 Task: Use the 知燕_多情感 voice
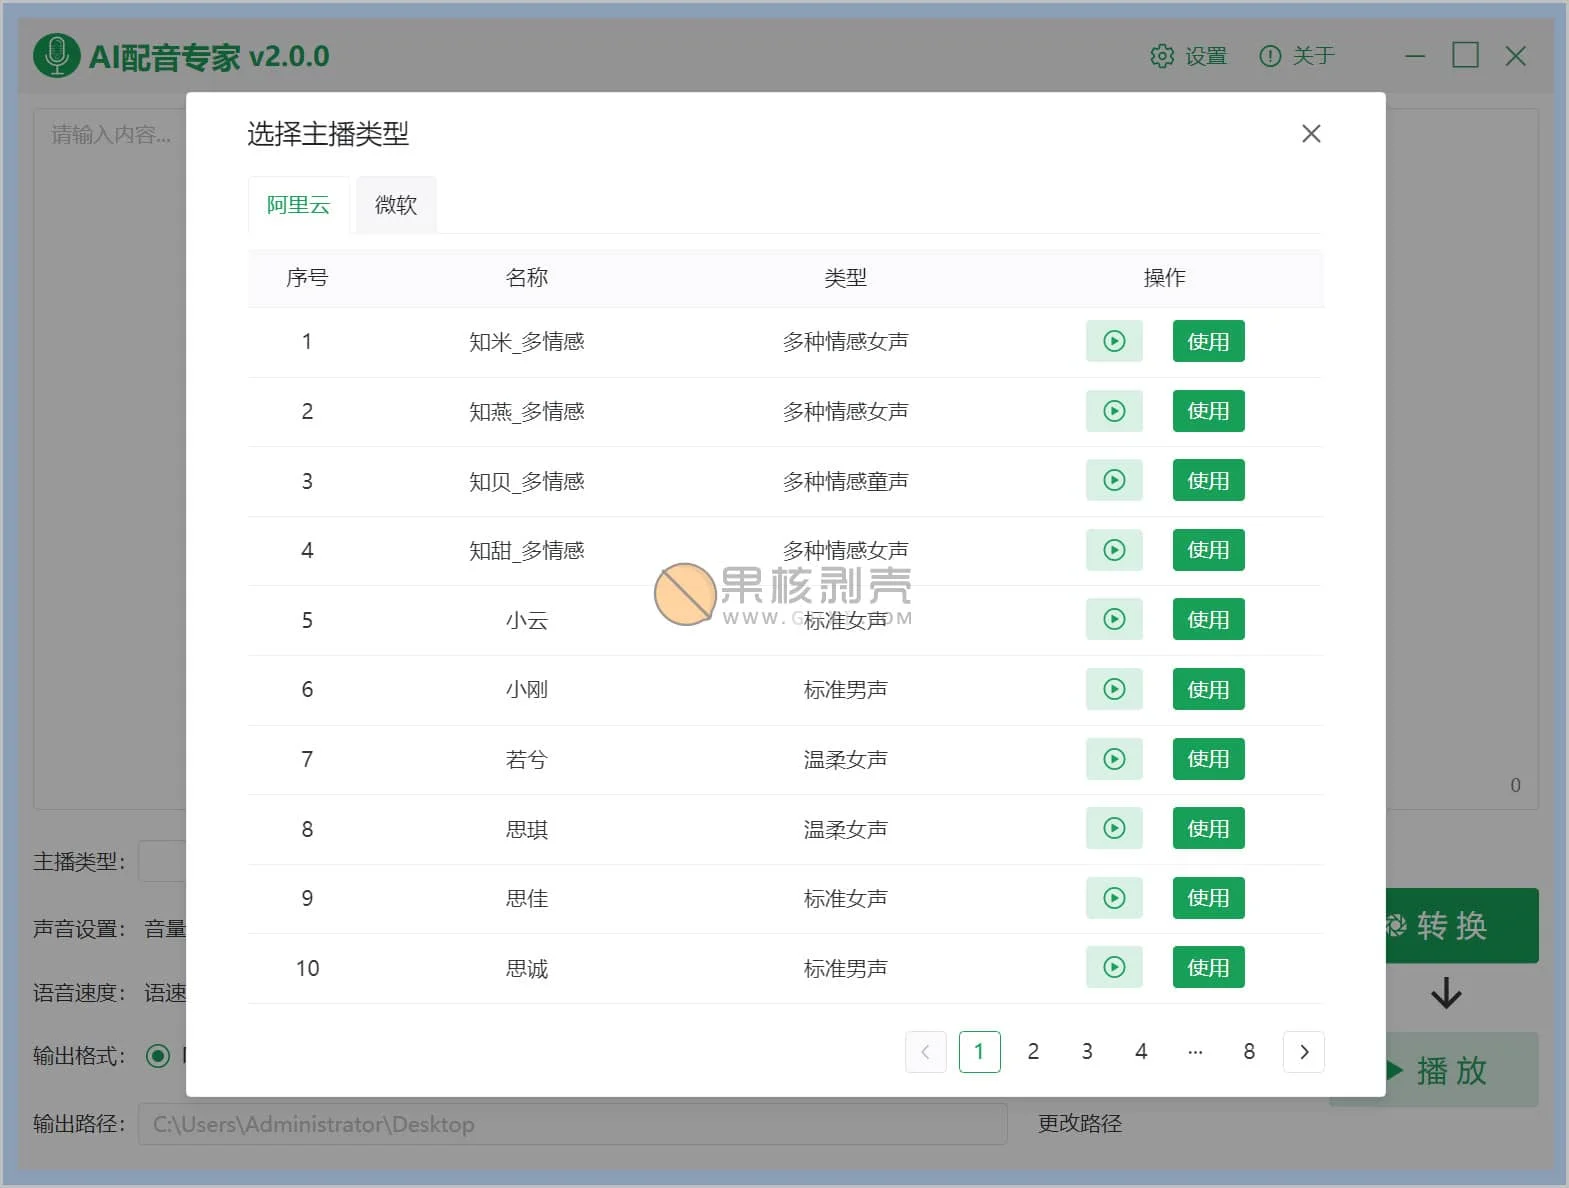(1208, 411)
